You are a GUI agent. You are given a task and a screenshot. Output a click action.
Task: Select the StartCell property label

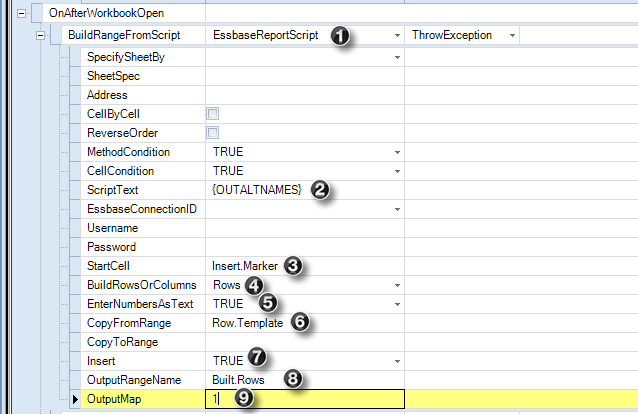pyautogui.click(x=108, y=266)
